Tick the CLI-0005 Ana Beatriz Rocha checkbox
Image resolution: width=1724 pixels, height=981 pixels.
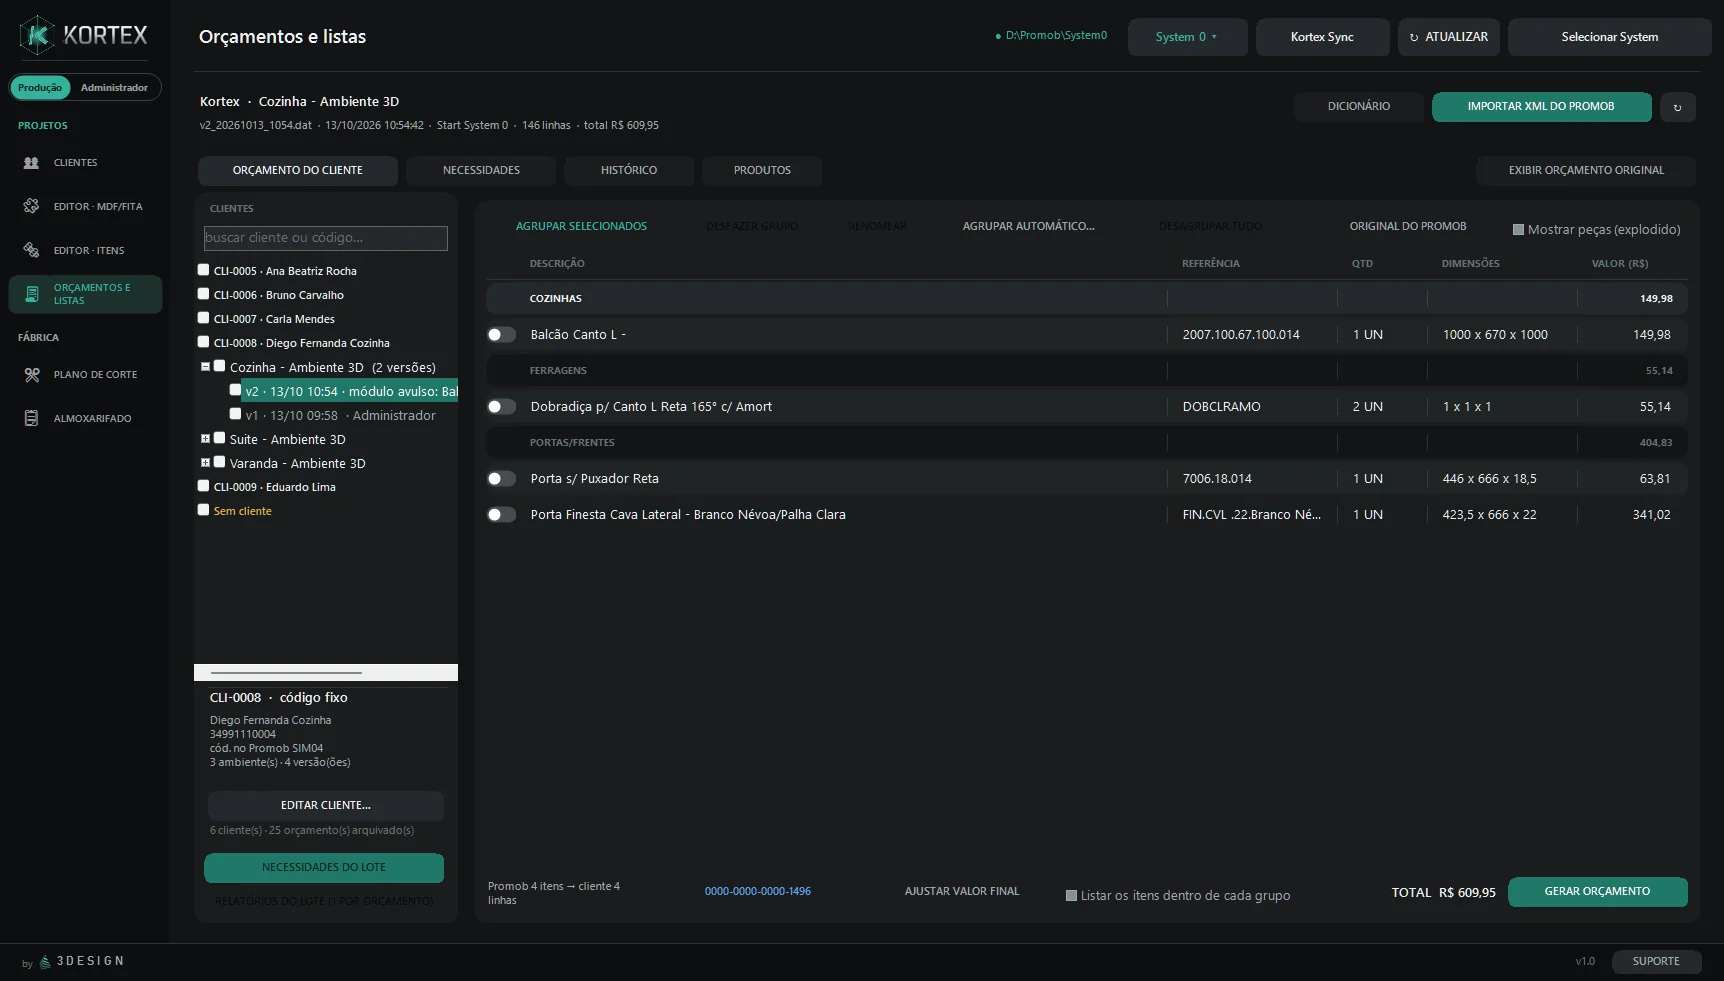click(x=204, y=270)
